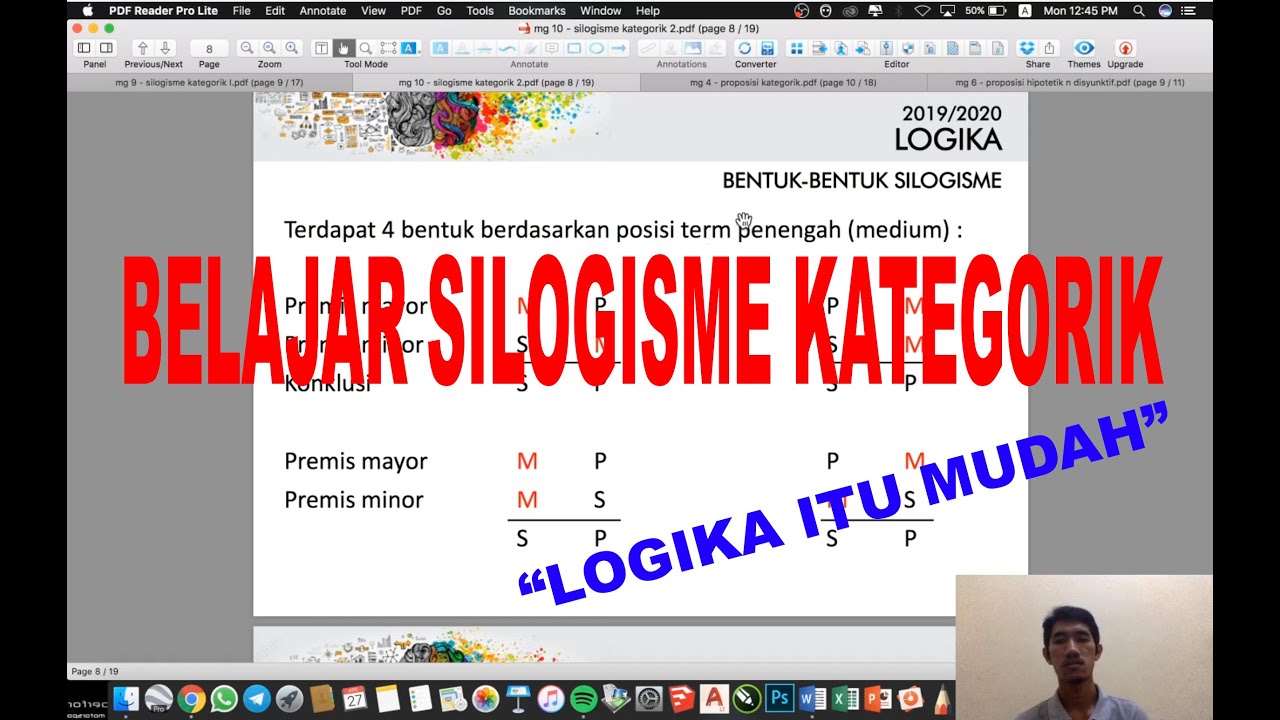Zoom in with the plus magnifier
The image size is (1280, 720).
tap(291, 48)
